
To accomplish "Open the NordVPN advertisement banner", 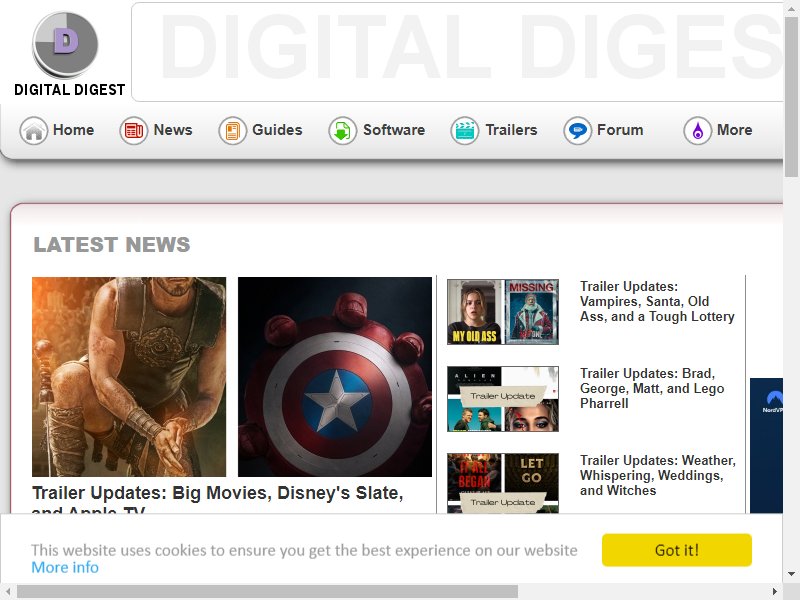I will pos(766,445).
